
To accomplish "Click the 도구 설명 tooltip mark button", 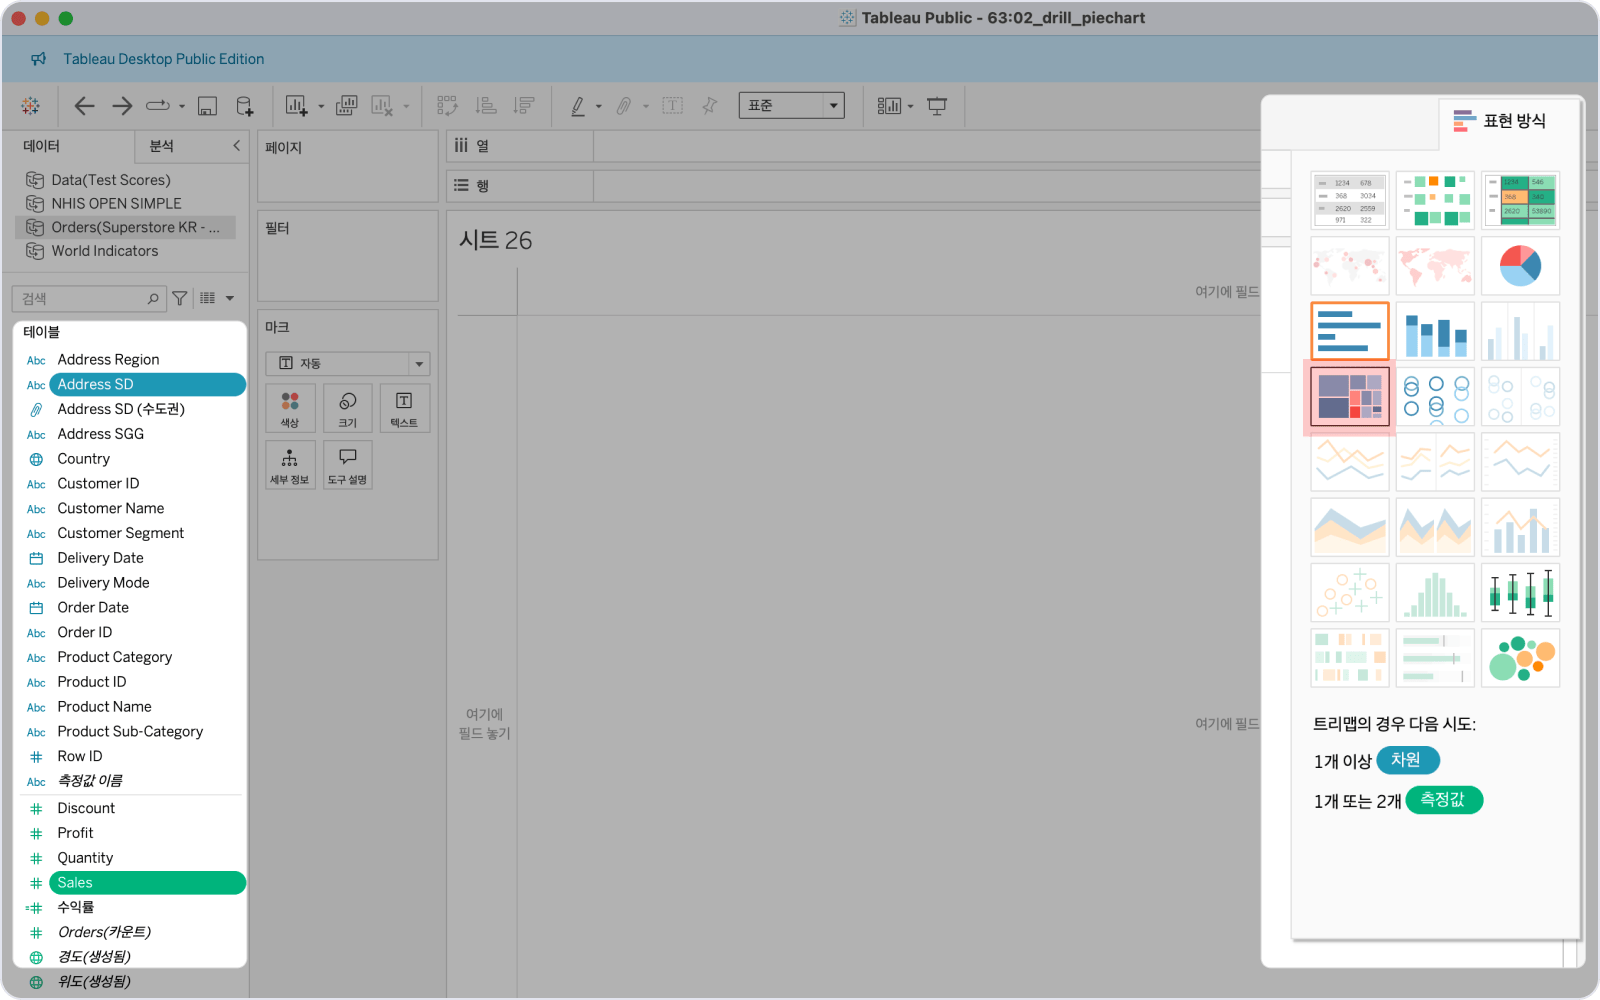I will coord(348,465).
